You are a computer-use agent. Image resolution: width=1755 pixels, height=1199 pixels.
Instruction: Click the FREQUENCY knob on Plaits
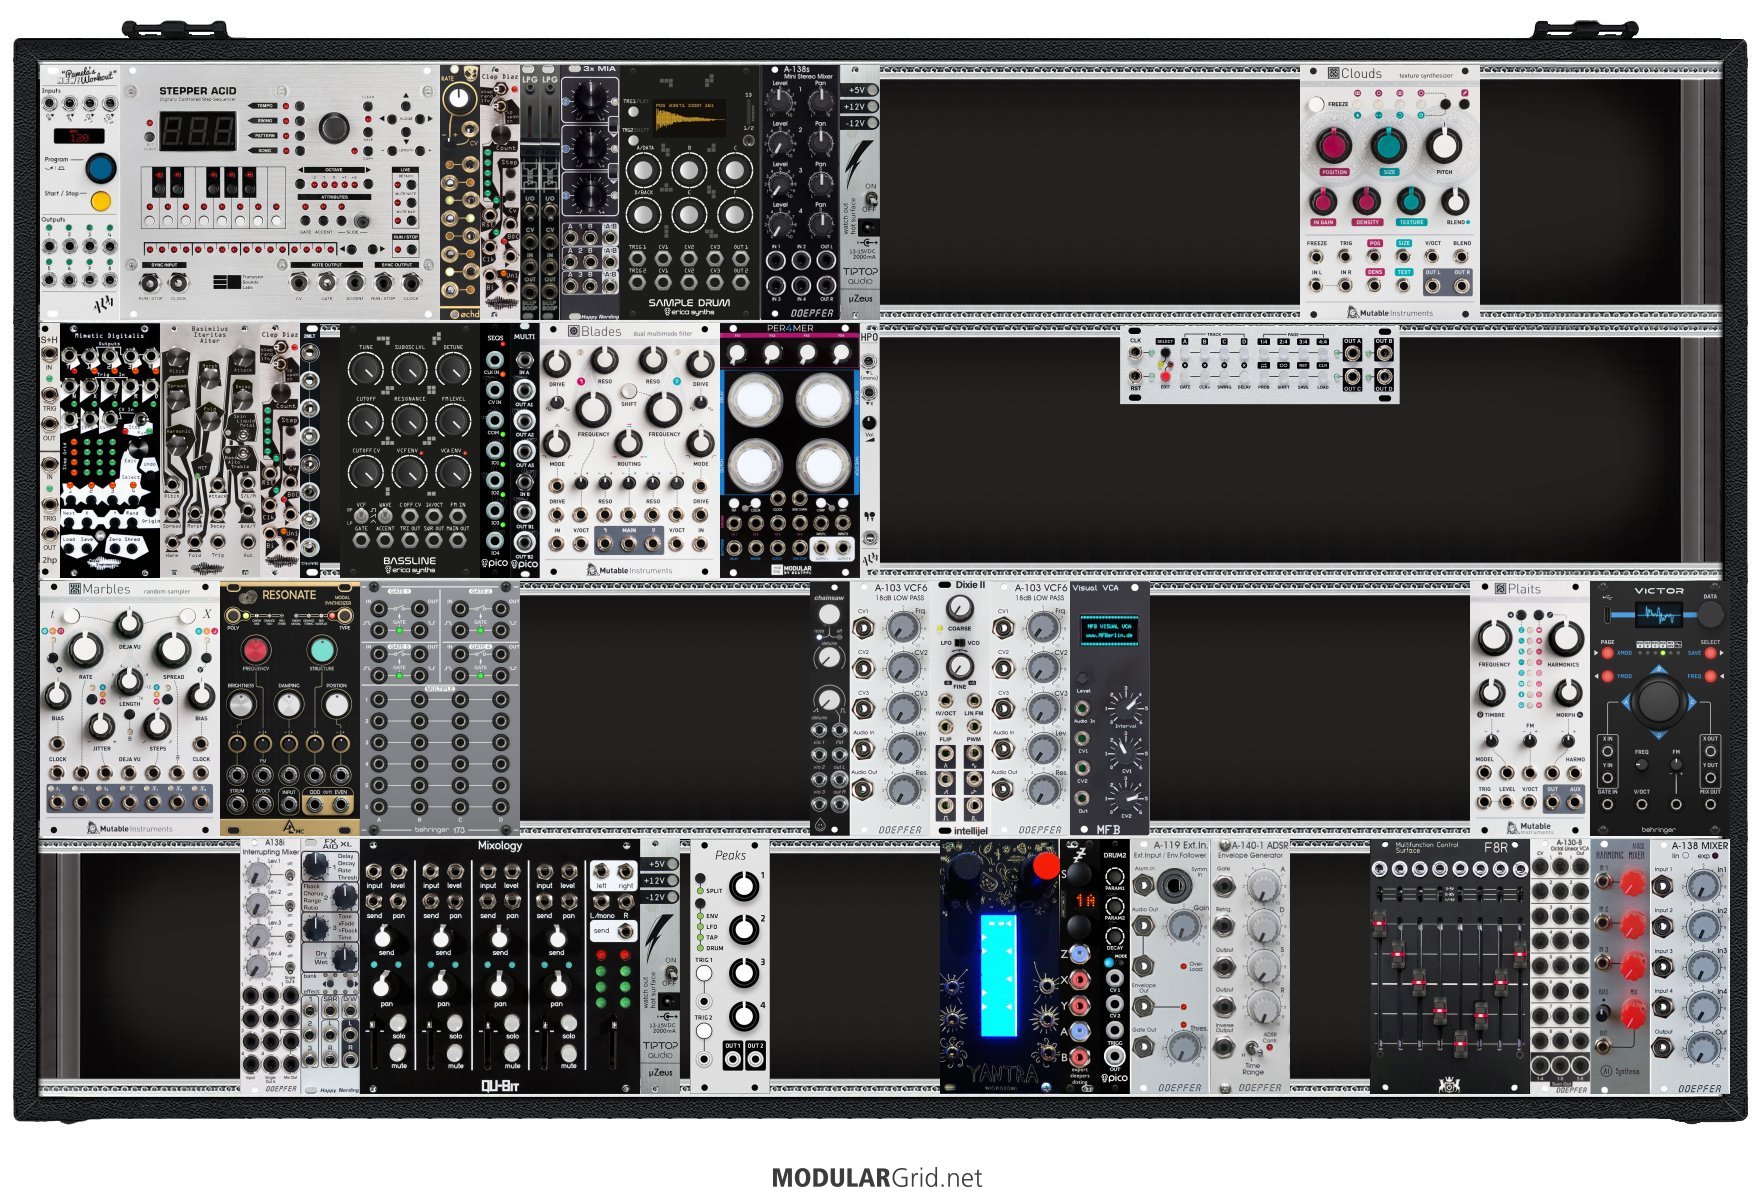pyautogui.click(x=1494, y=638)
